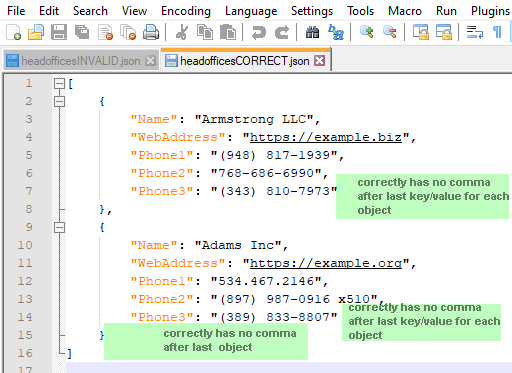Open the Search menu
Screen dimensions: 512x373
pyautogui.click(x=90, y=11)
